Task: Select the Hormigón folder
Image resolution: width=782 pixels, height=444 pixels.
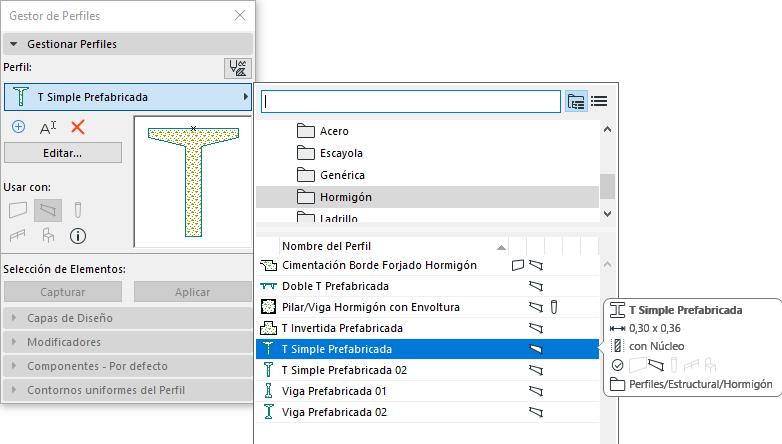Action: pyautogui.click(x=427, y=197)
